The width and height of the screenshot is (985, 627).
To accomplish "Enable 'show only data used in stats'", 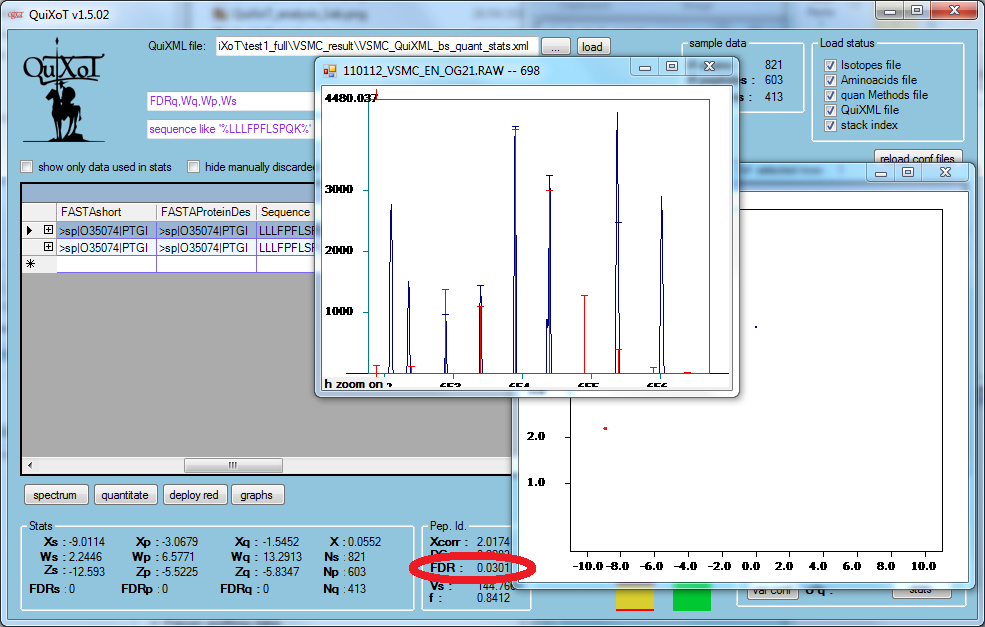I will 27,167.
